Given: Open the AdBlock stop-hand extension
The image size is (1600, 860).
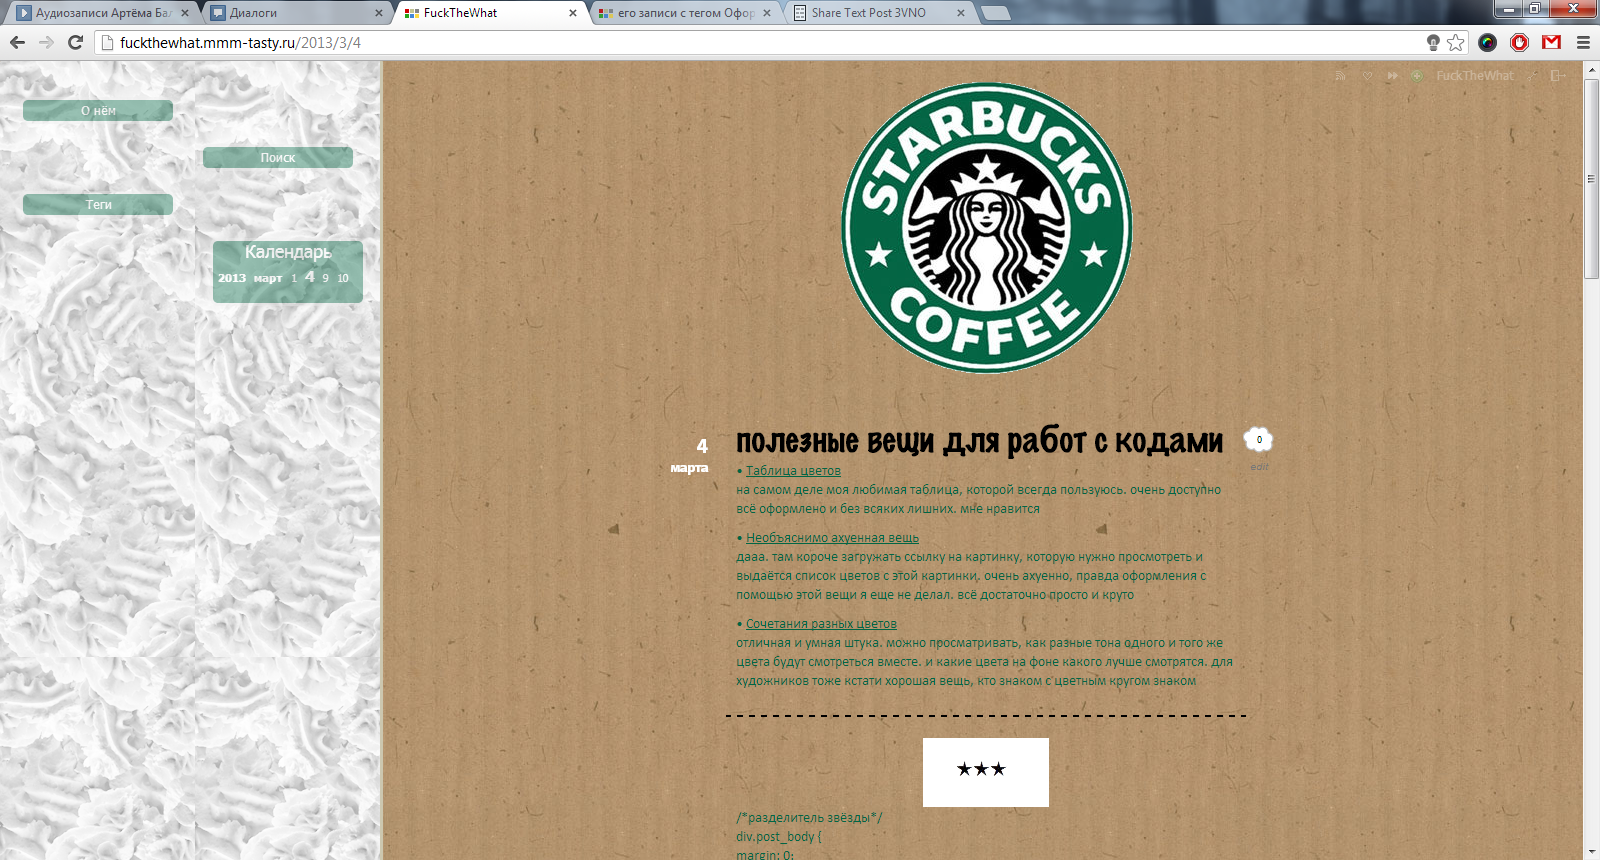Looking at the screenshot, I should pos(1520,42).
